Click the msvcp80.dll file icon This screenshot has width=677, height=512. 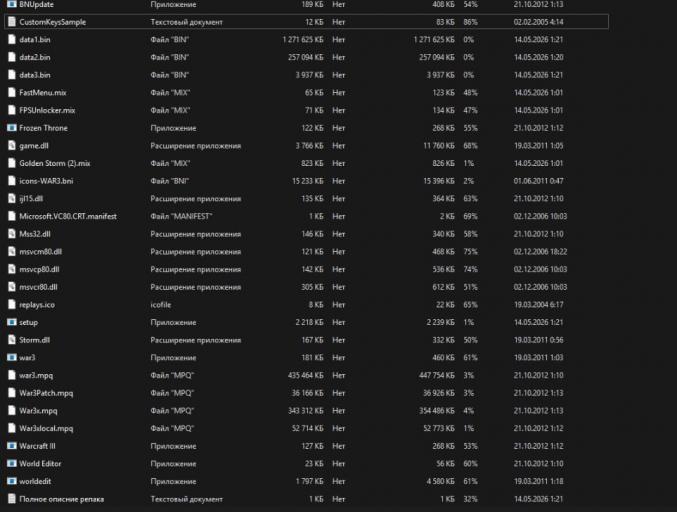(x=12, y=270)
